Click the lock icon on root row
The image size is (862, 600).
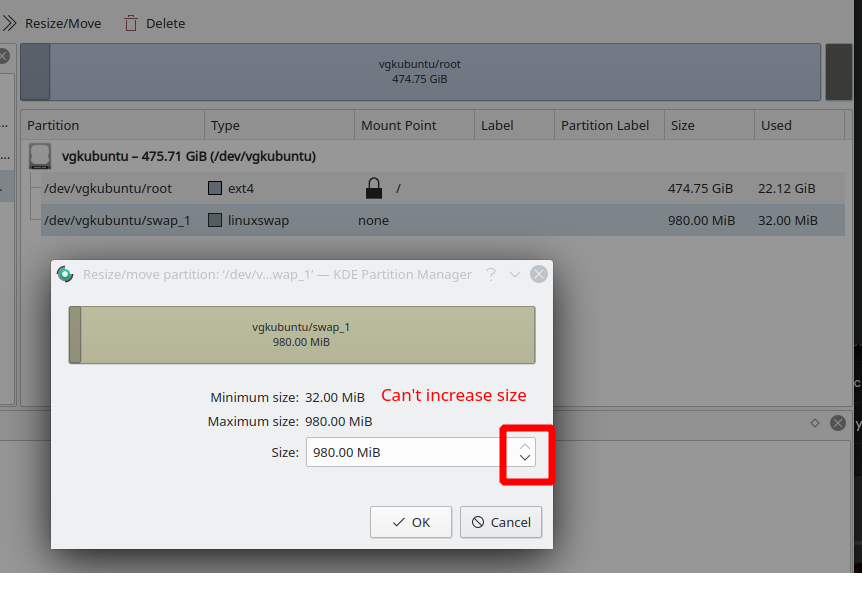[374, 188]
